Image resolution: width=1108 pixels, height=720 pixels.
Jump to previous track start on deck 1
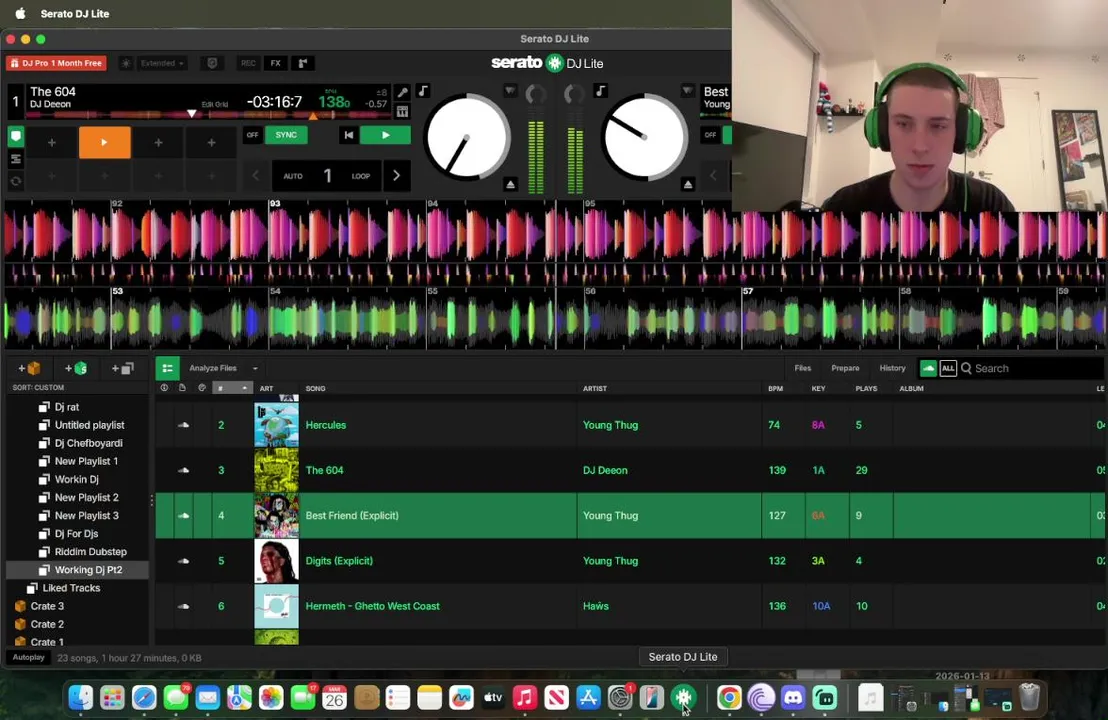(348, 135)
